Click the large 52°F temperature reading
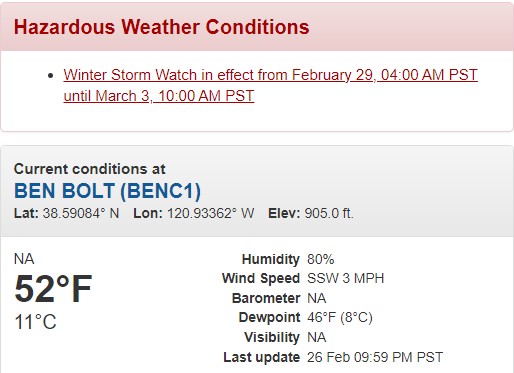The width and height of the screenshot is (514, 373). point(53,289)
